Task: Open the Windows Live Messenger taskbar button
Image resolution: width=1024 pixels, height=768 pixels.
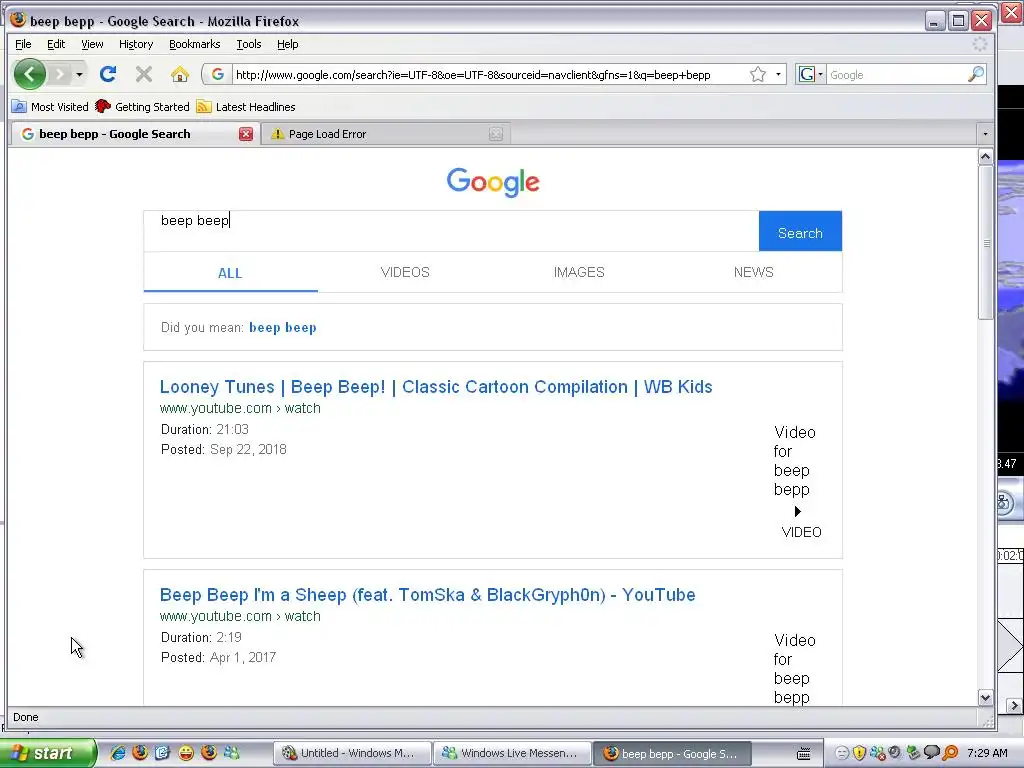Action: 512,753
